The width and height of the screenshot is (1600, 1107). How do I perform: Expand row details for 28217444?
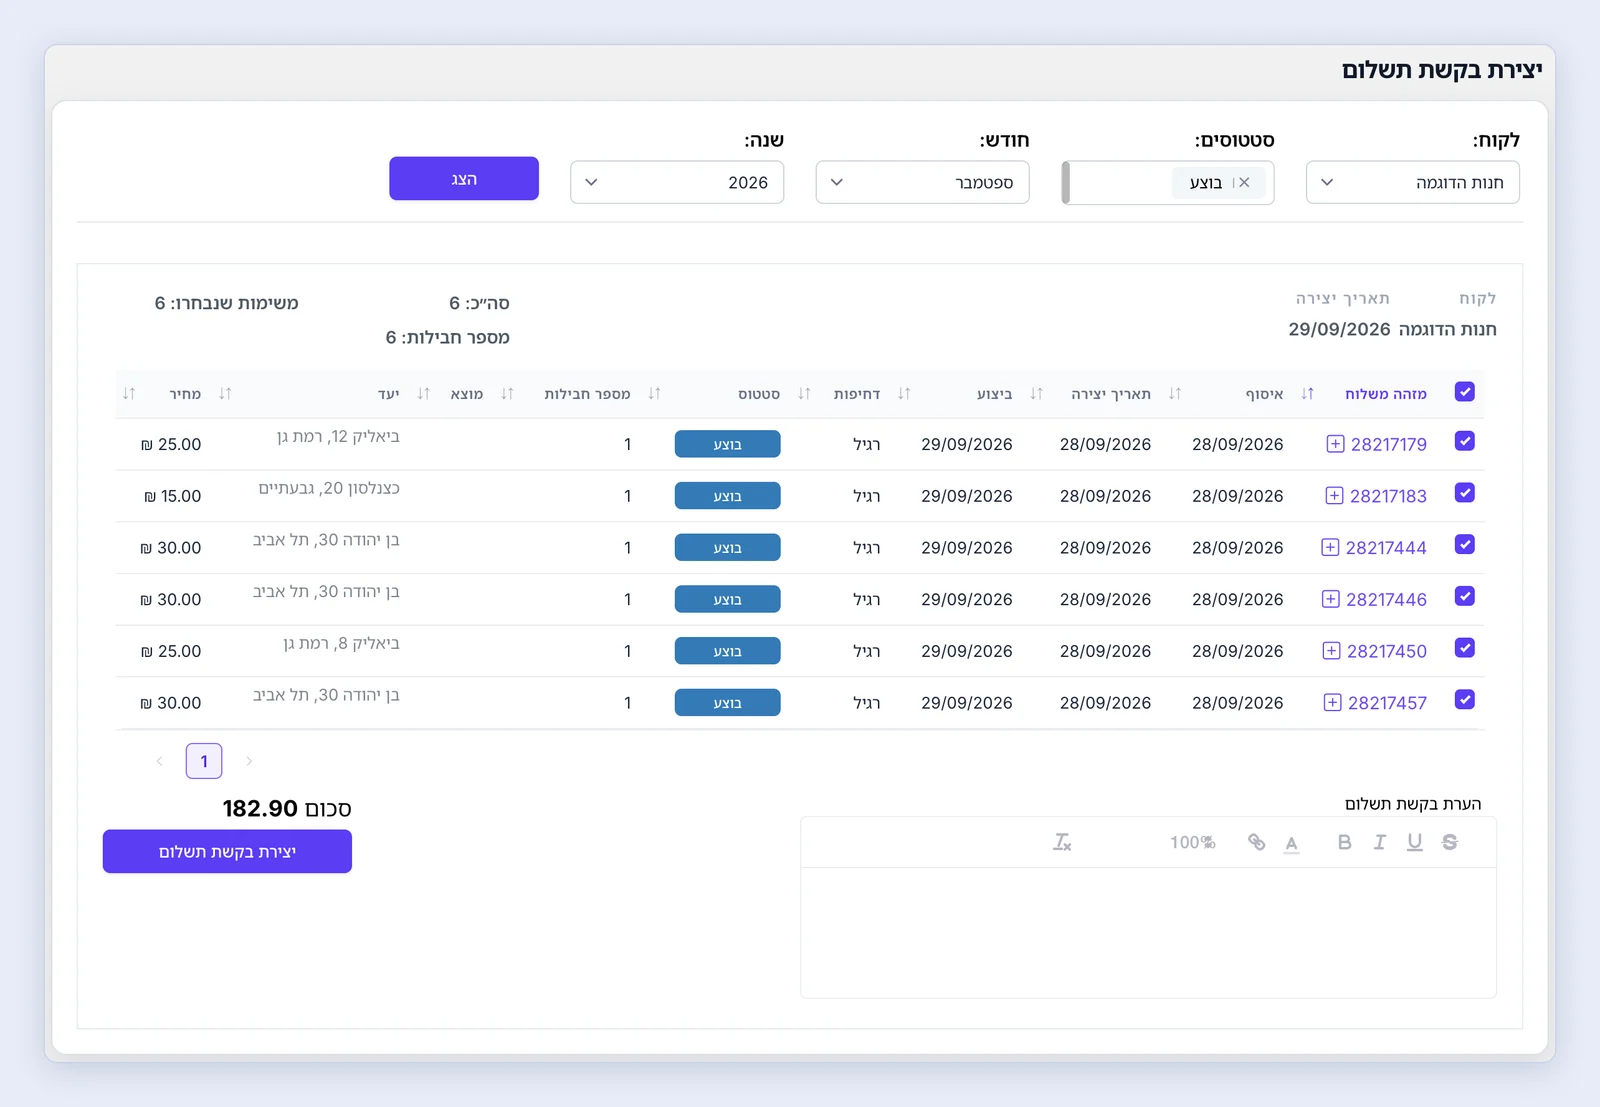point(1330,548)
